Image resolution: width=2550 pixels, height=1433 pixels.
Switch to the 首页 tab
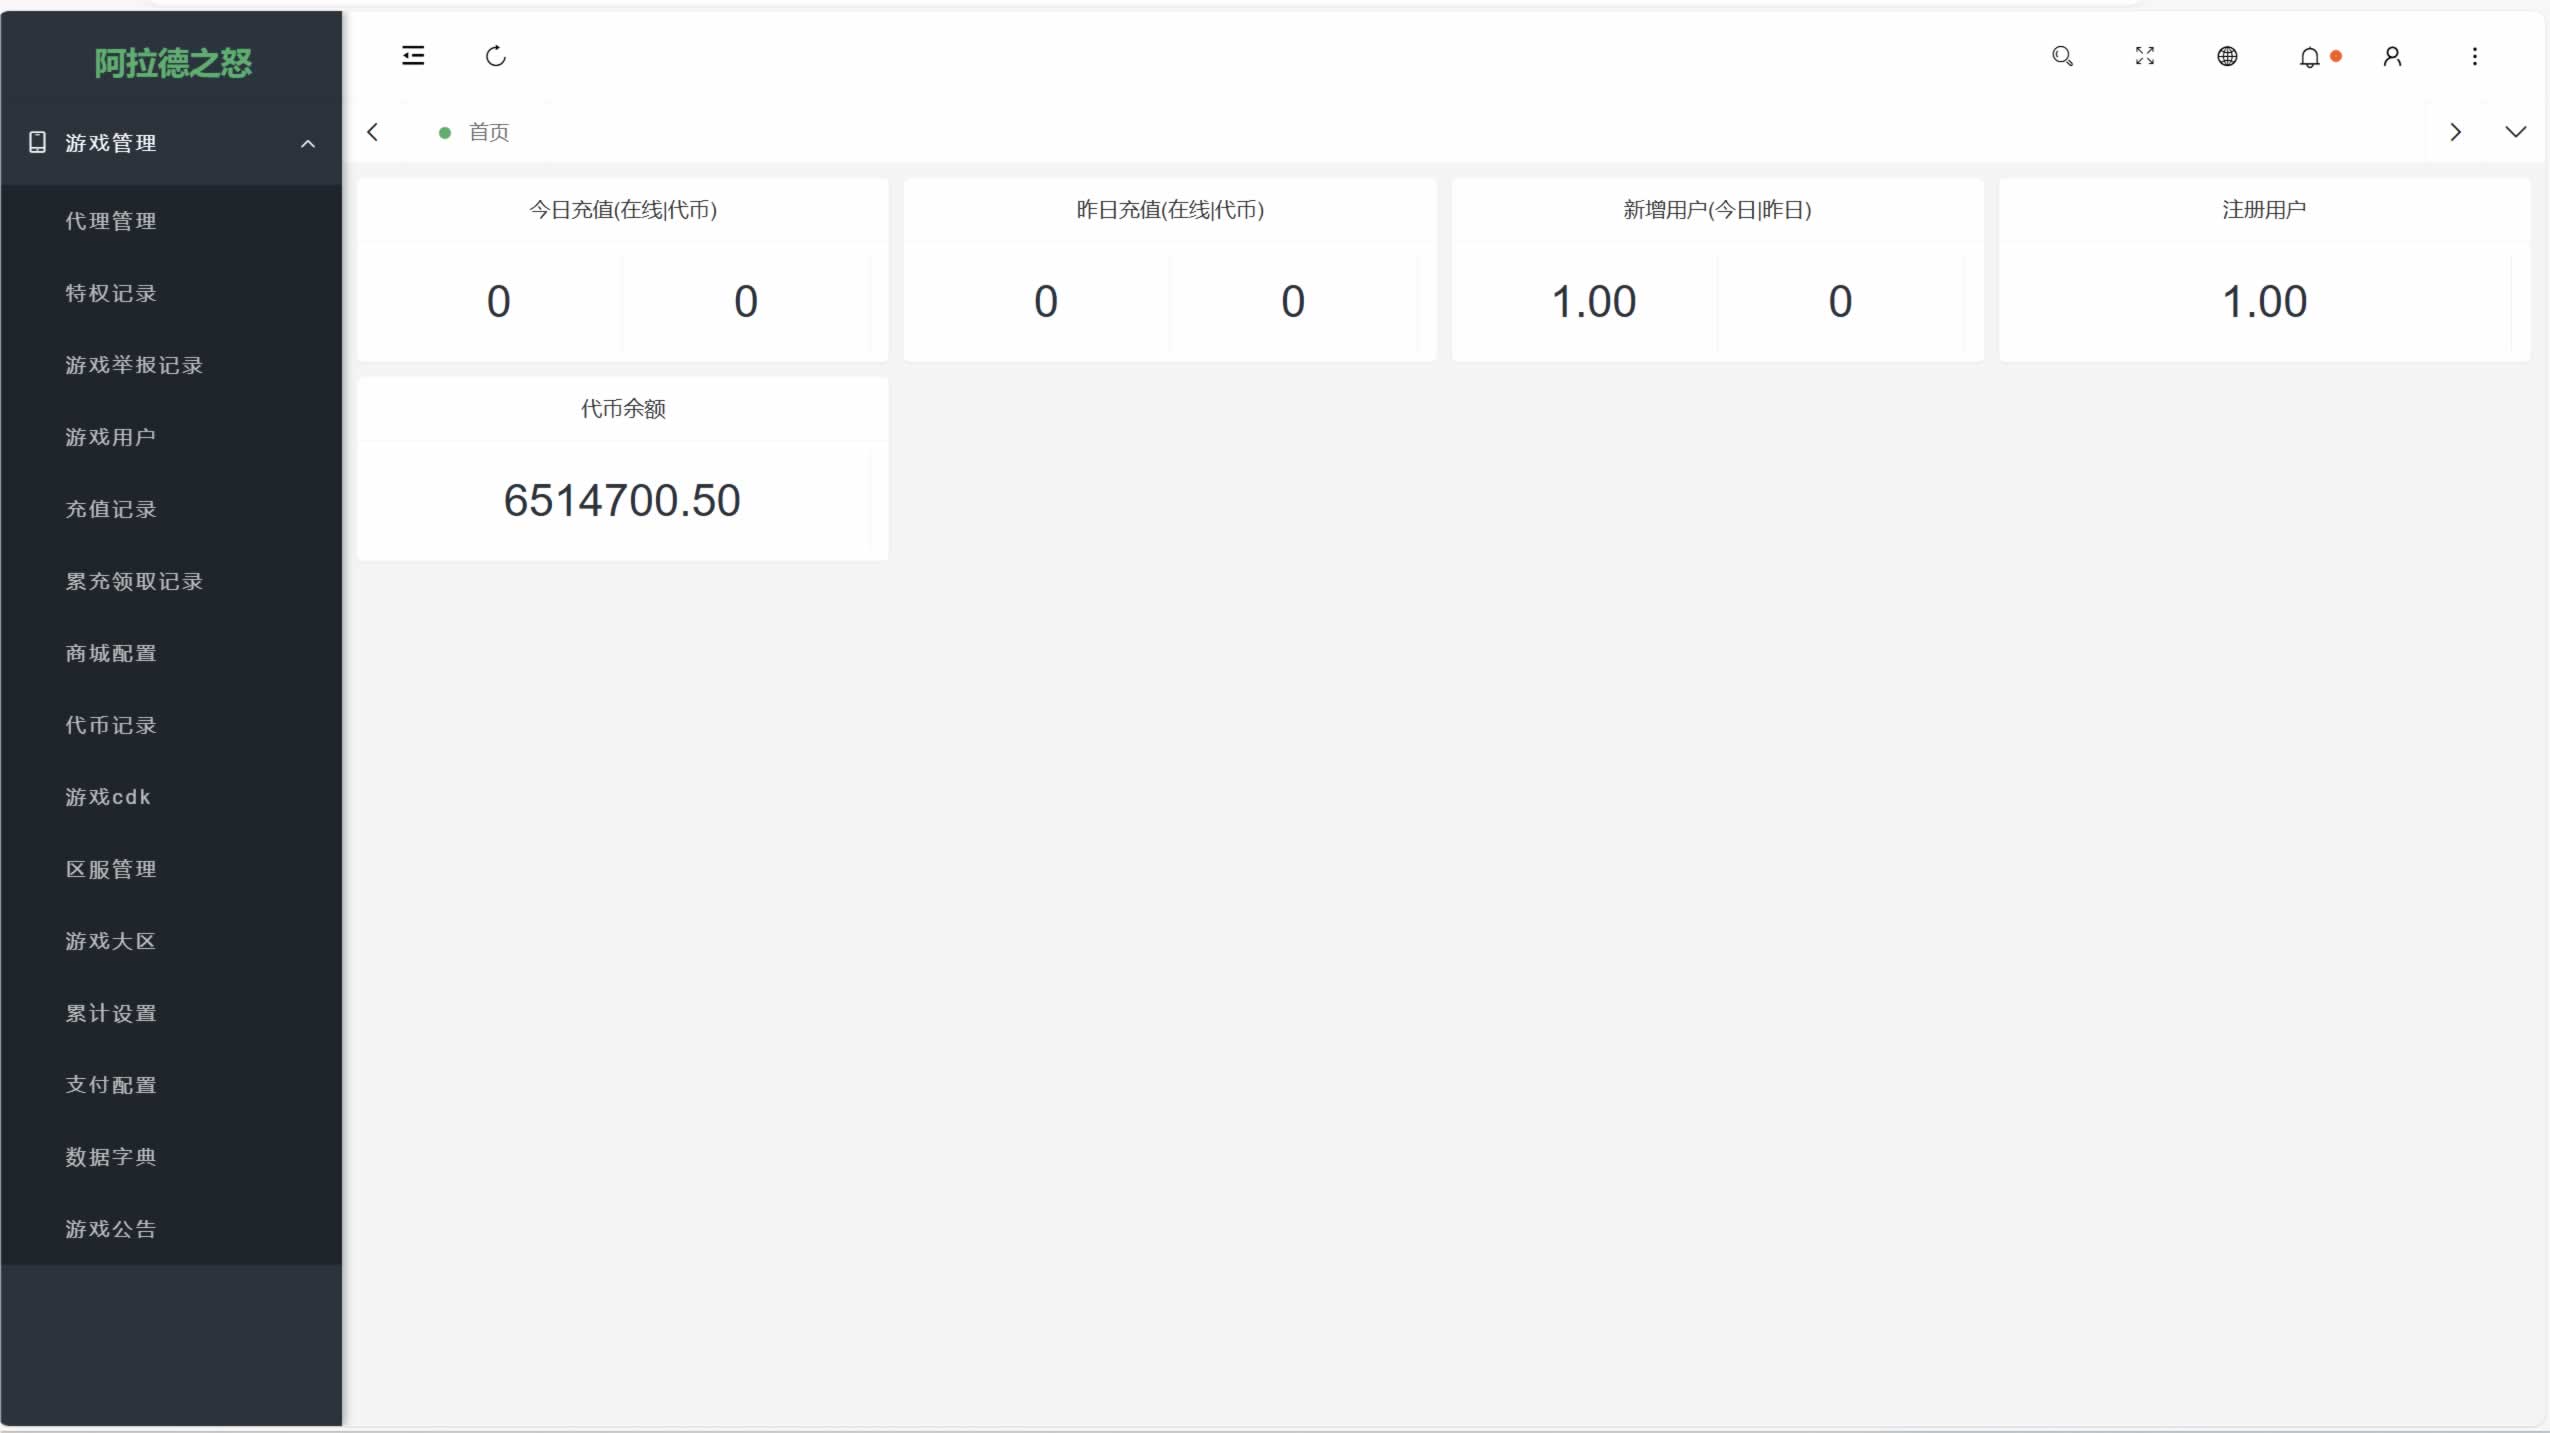coord(488,132)
